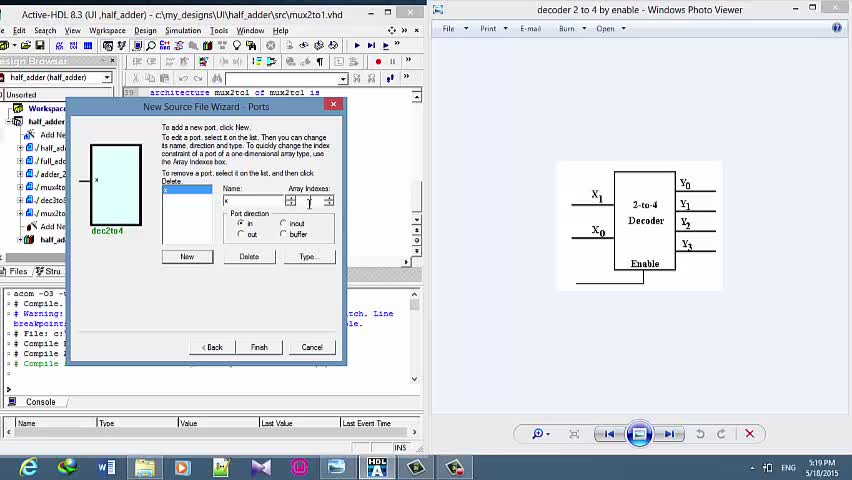Expand the mux4to1 tree item
The height and width of the screenshot is (480, 852).
pos(20,187)
